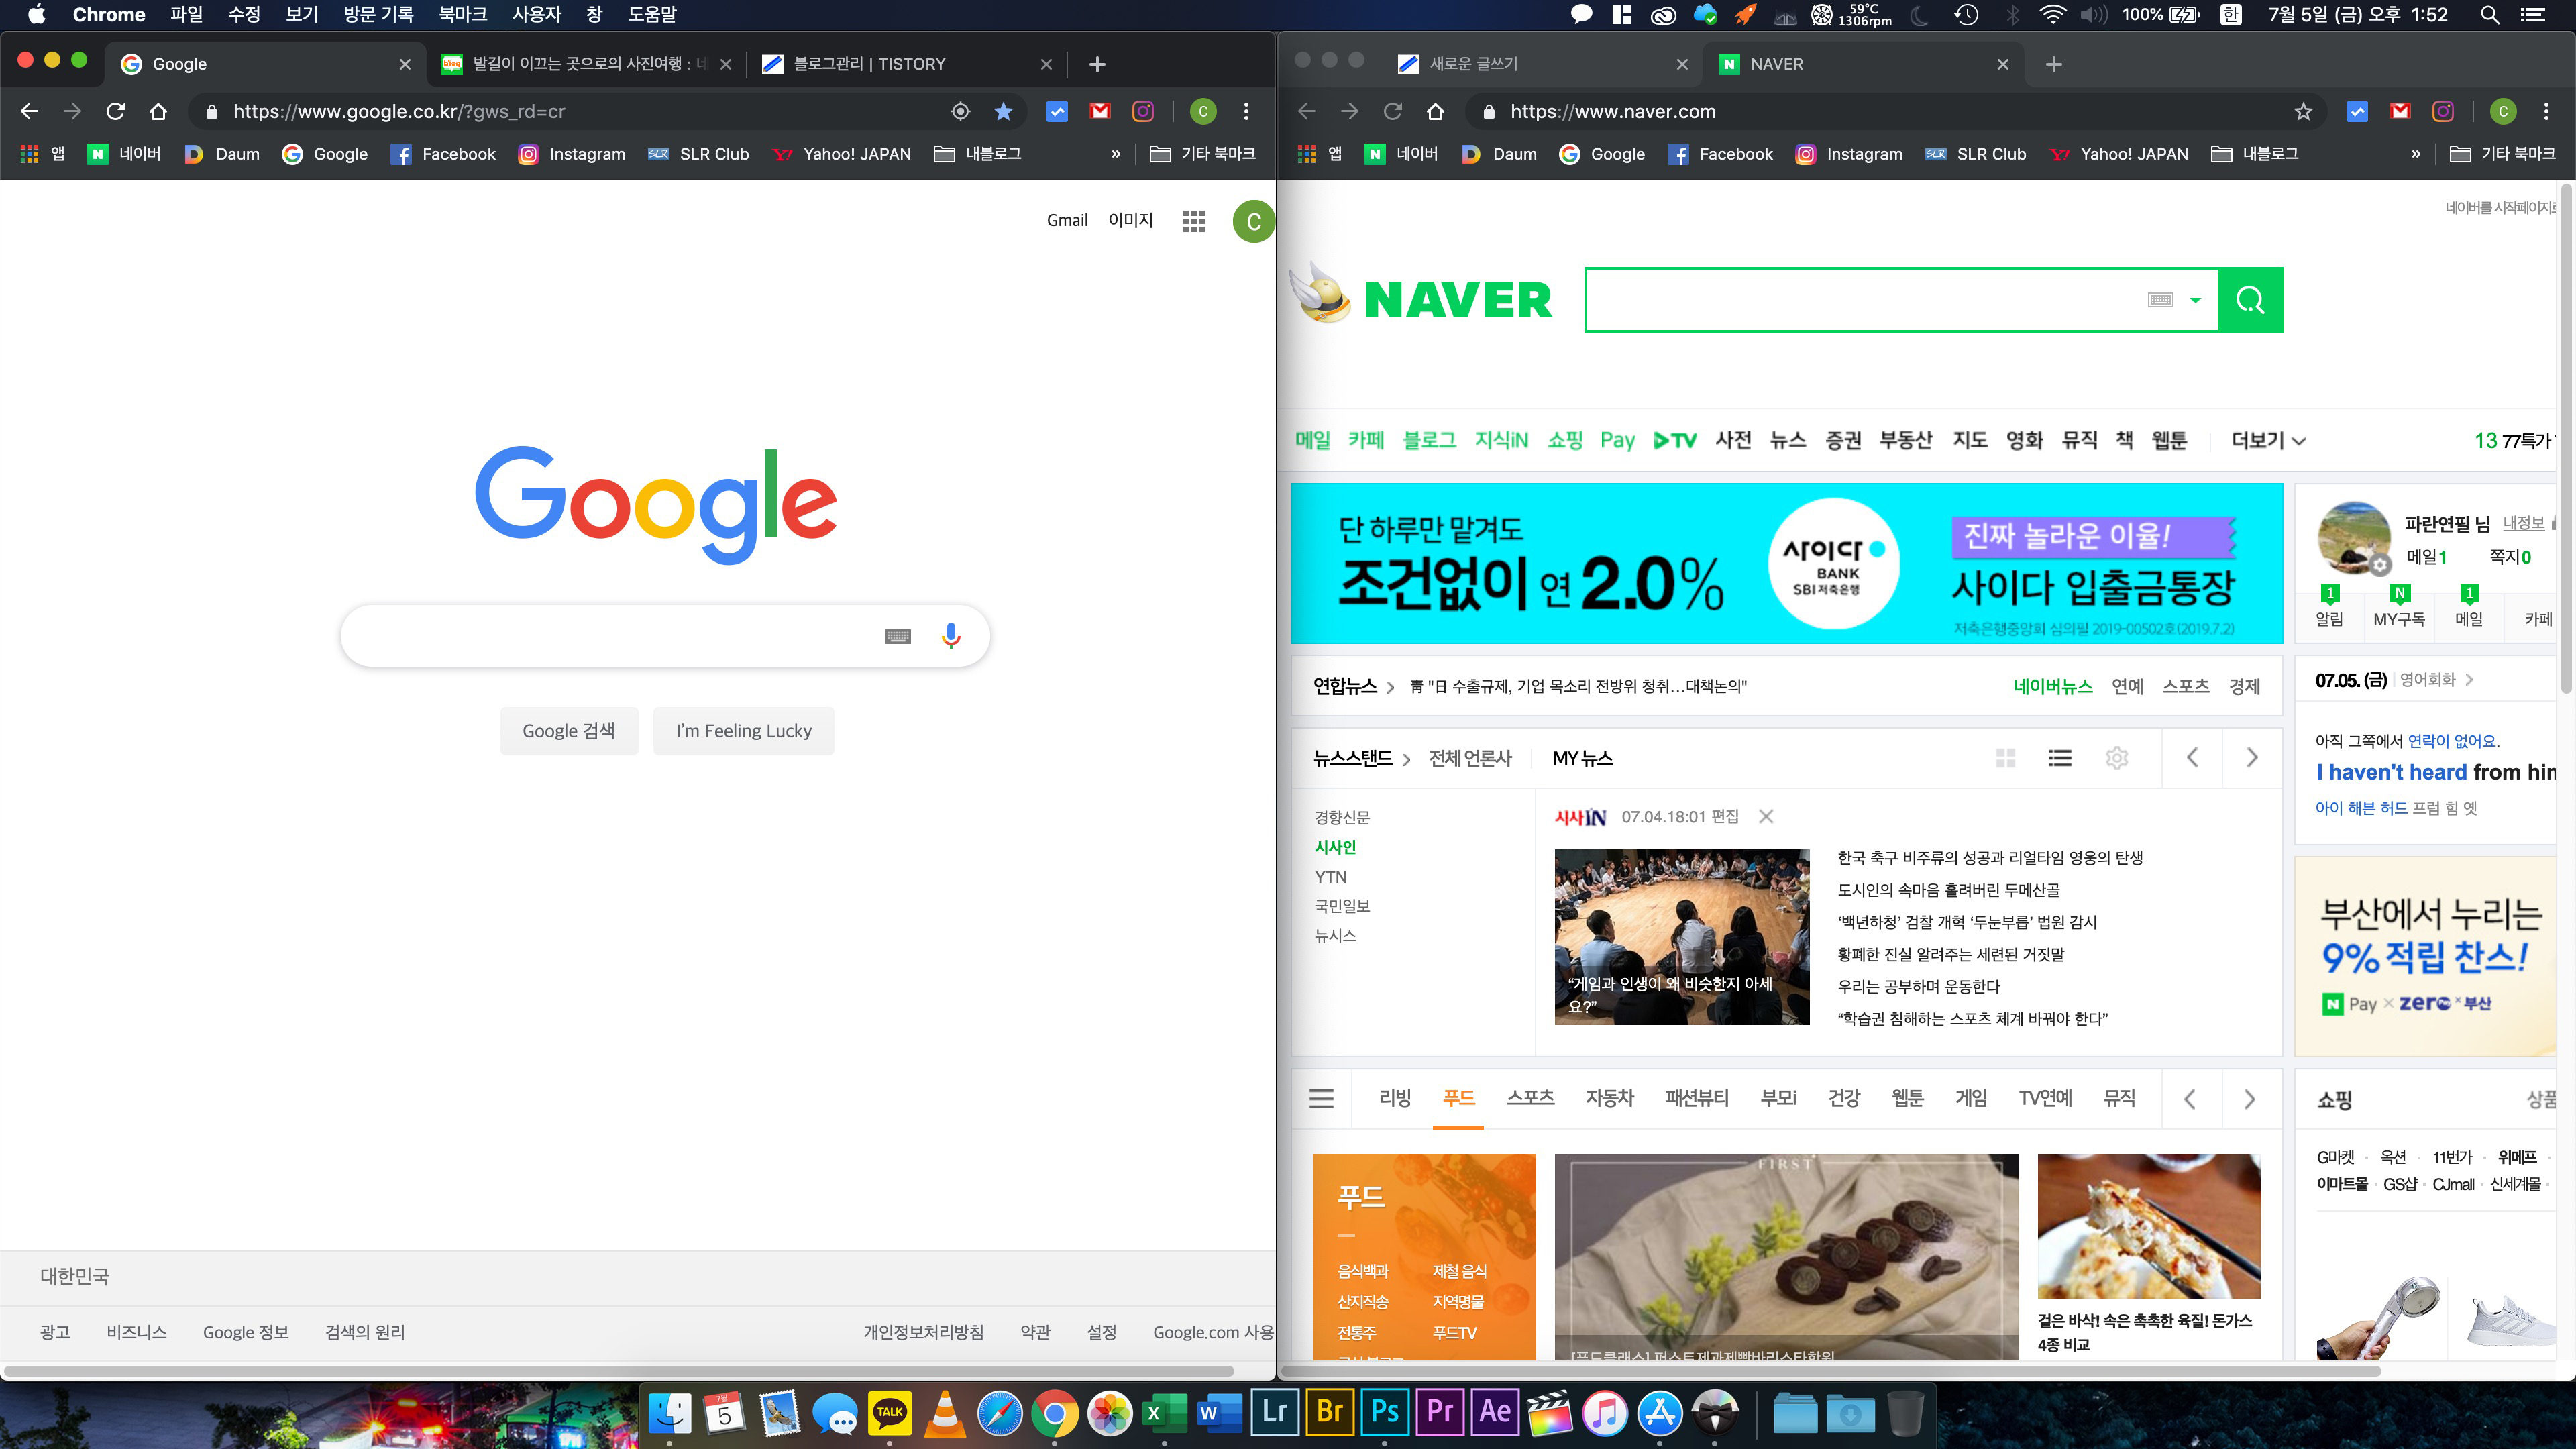Switch Naver newsstand to grid view
The height and width of the screenshot is (1449, 2576).
pyautogui.click(x=2005, y=758)
